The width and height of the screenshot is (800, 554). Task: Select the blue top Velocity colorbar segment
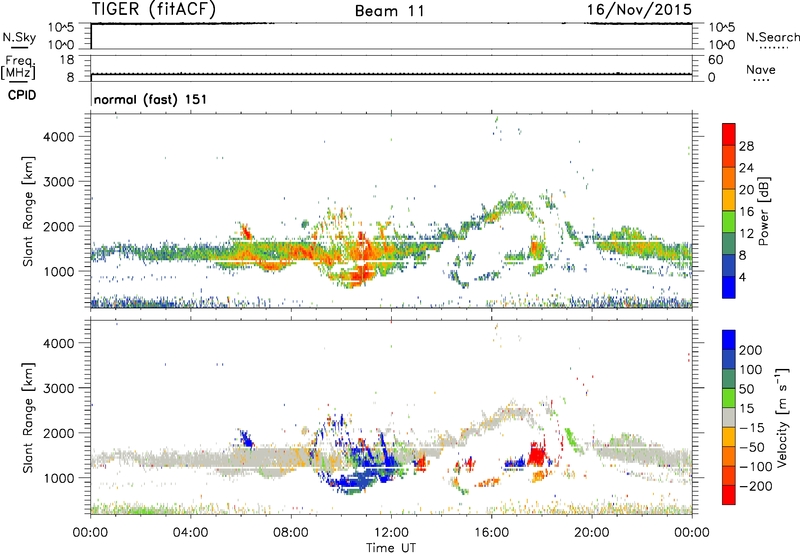pyautogui.click(x=729, y=340)
